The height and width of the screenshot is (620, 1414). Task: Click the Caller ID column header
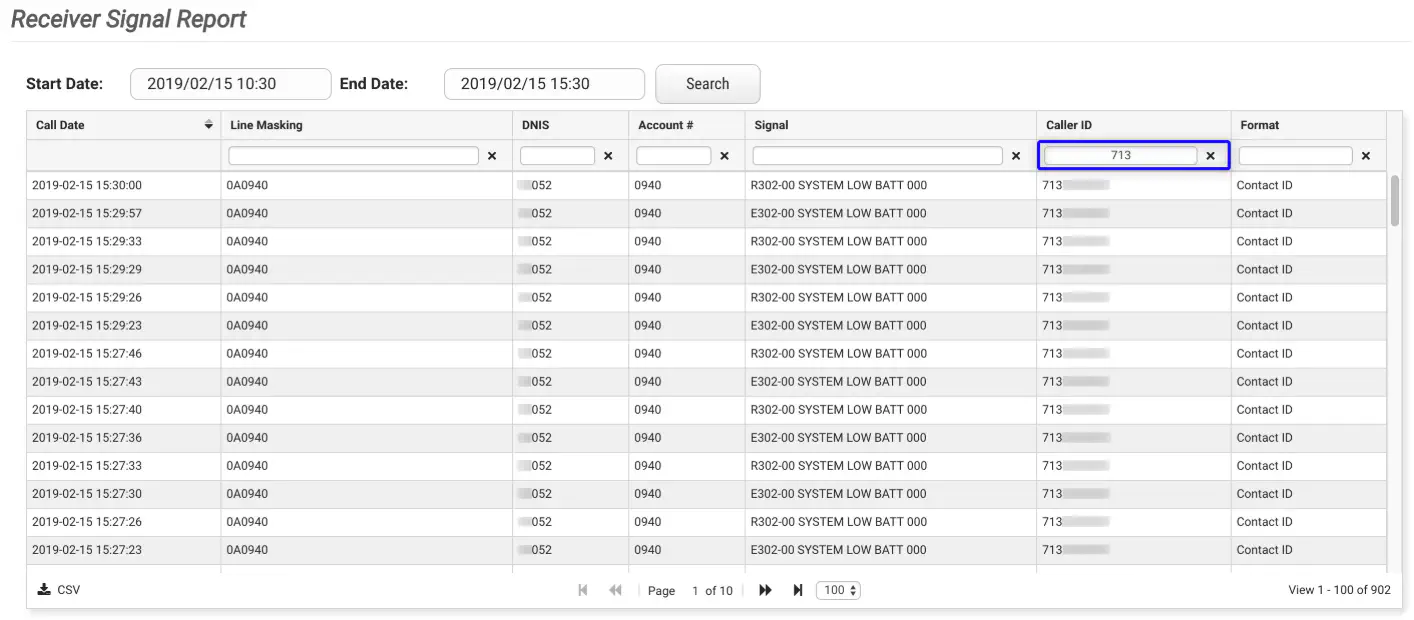point(1134,125)
